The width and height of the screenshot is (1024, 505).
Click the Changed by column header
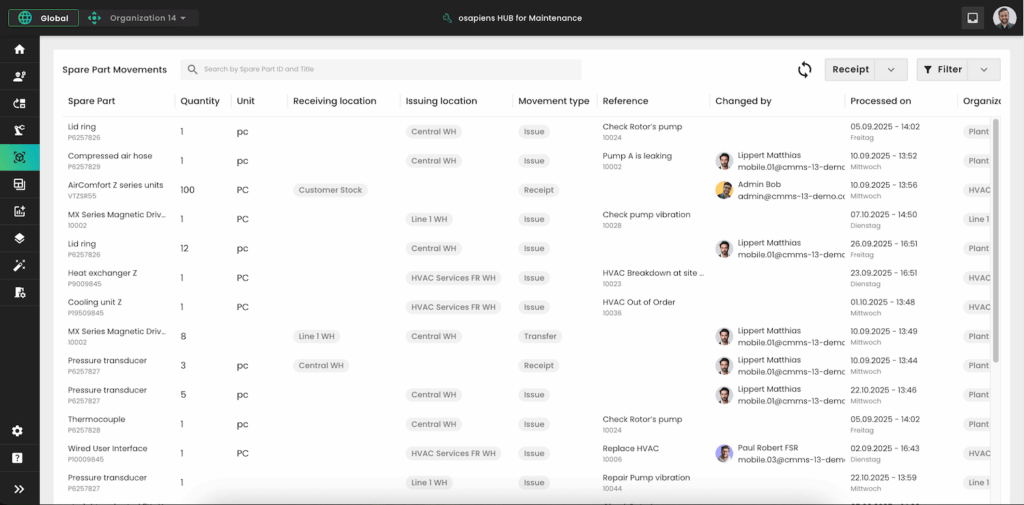[x=743, y=101]
